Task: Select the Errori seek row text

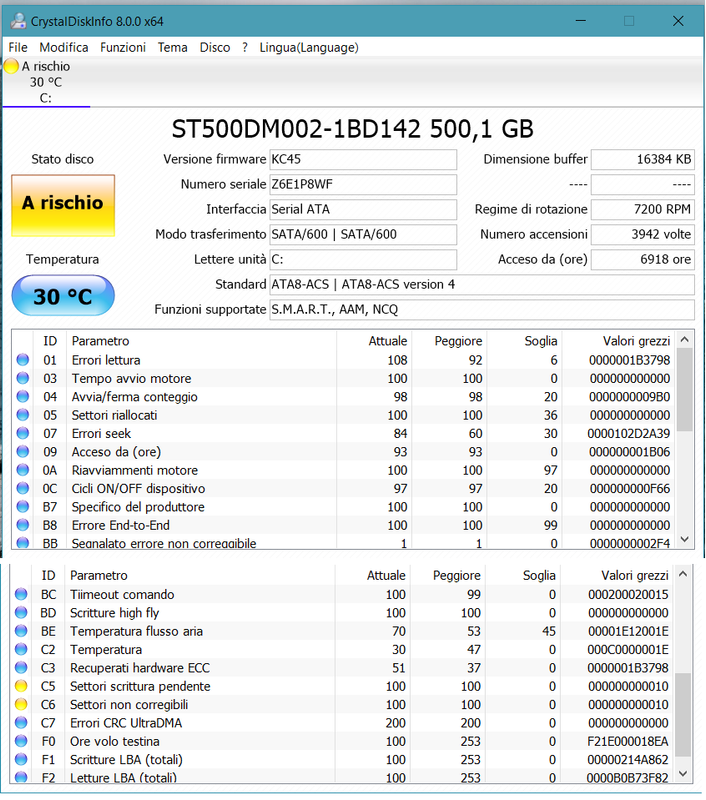Action: point(101,433)
